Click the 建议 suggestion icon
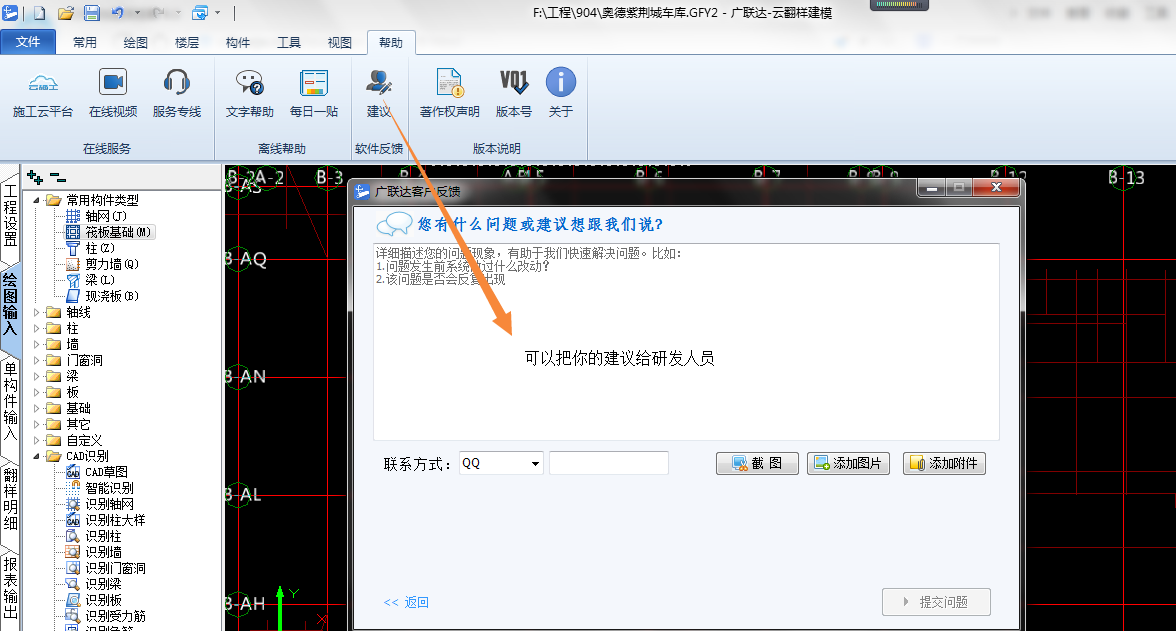The image size is (1176, 631). coord(379,82)
